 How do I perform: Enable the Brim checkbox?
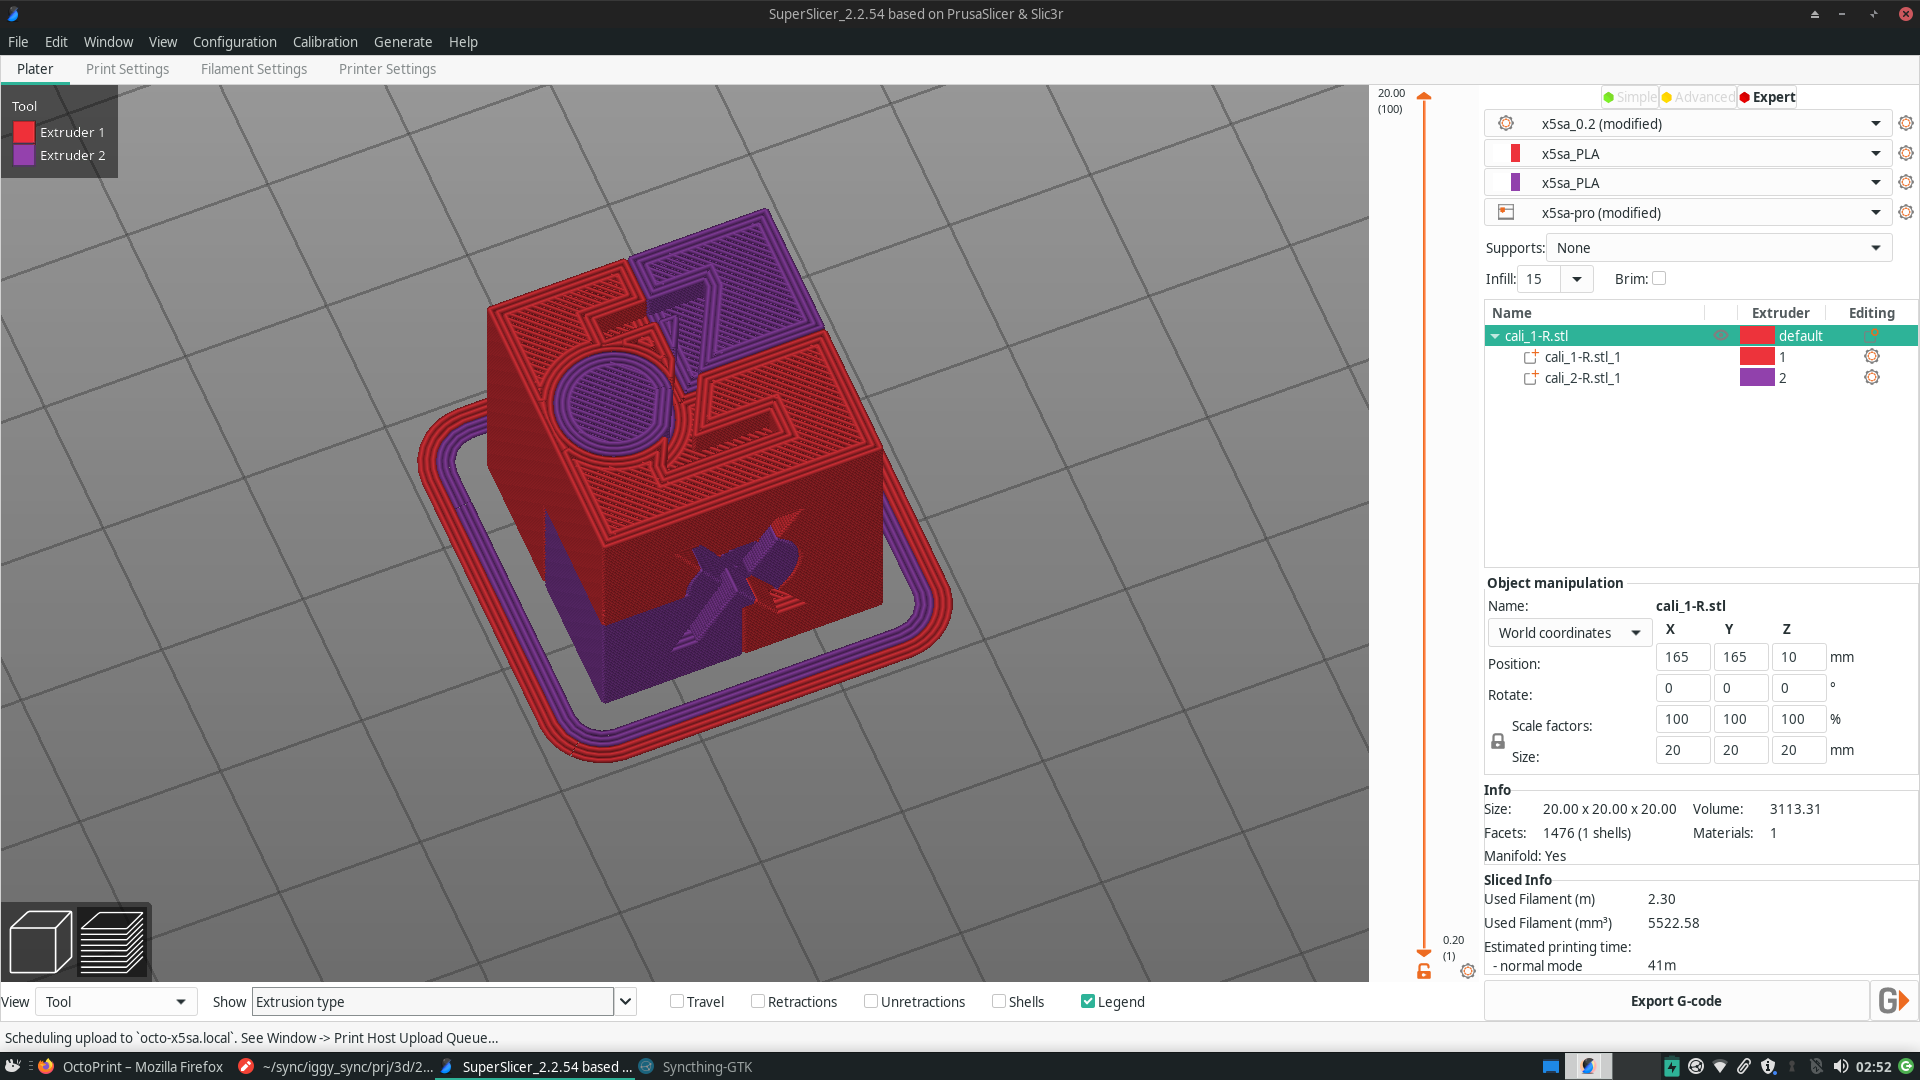1659,279
